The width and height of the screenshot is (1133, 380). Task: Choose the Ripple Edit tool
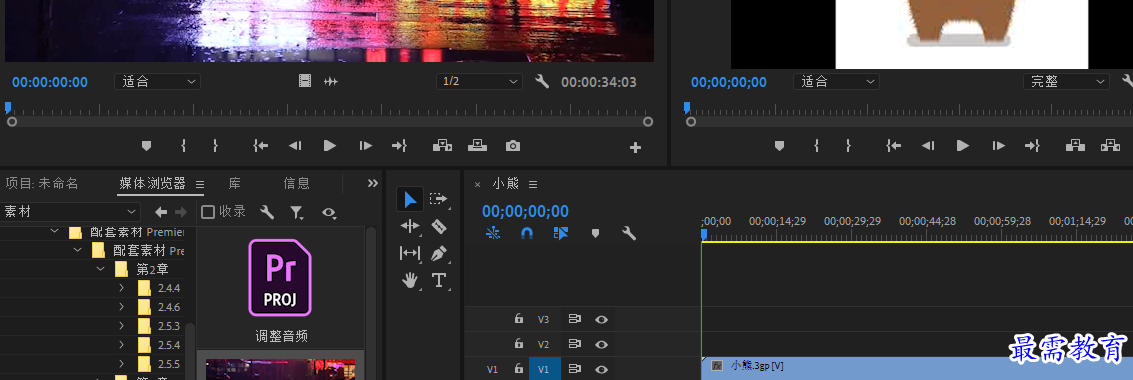(410, 226)
